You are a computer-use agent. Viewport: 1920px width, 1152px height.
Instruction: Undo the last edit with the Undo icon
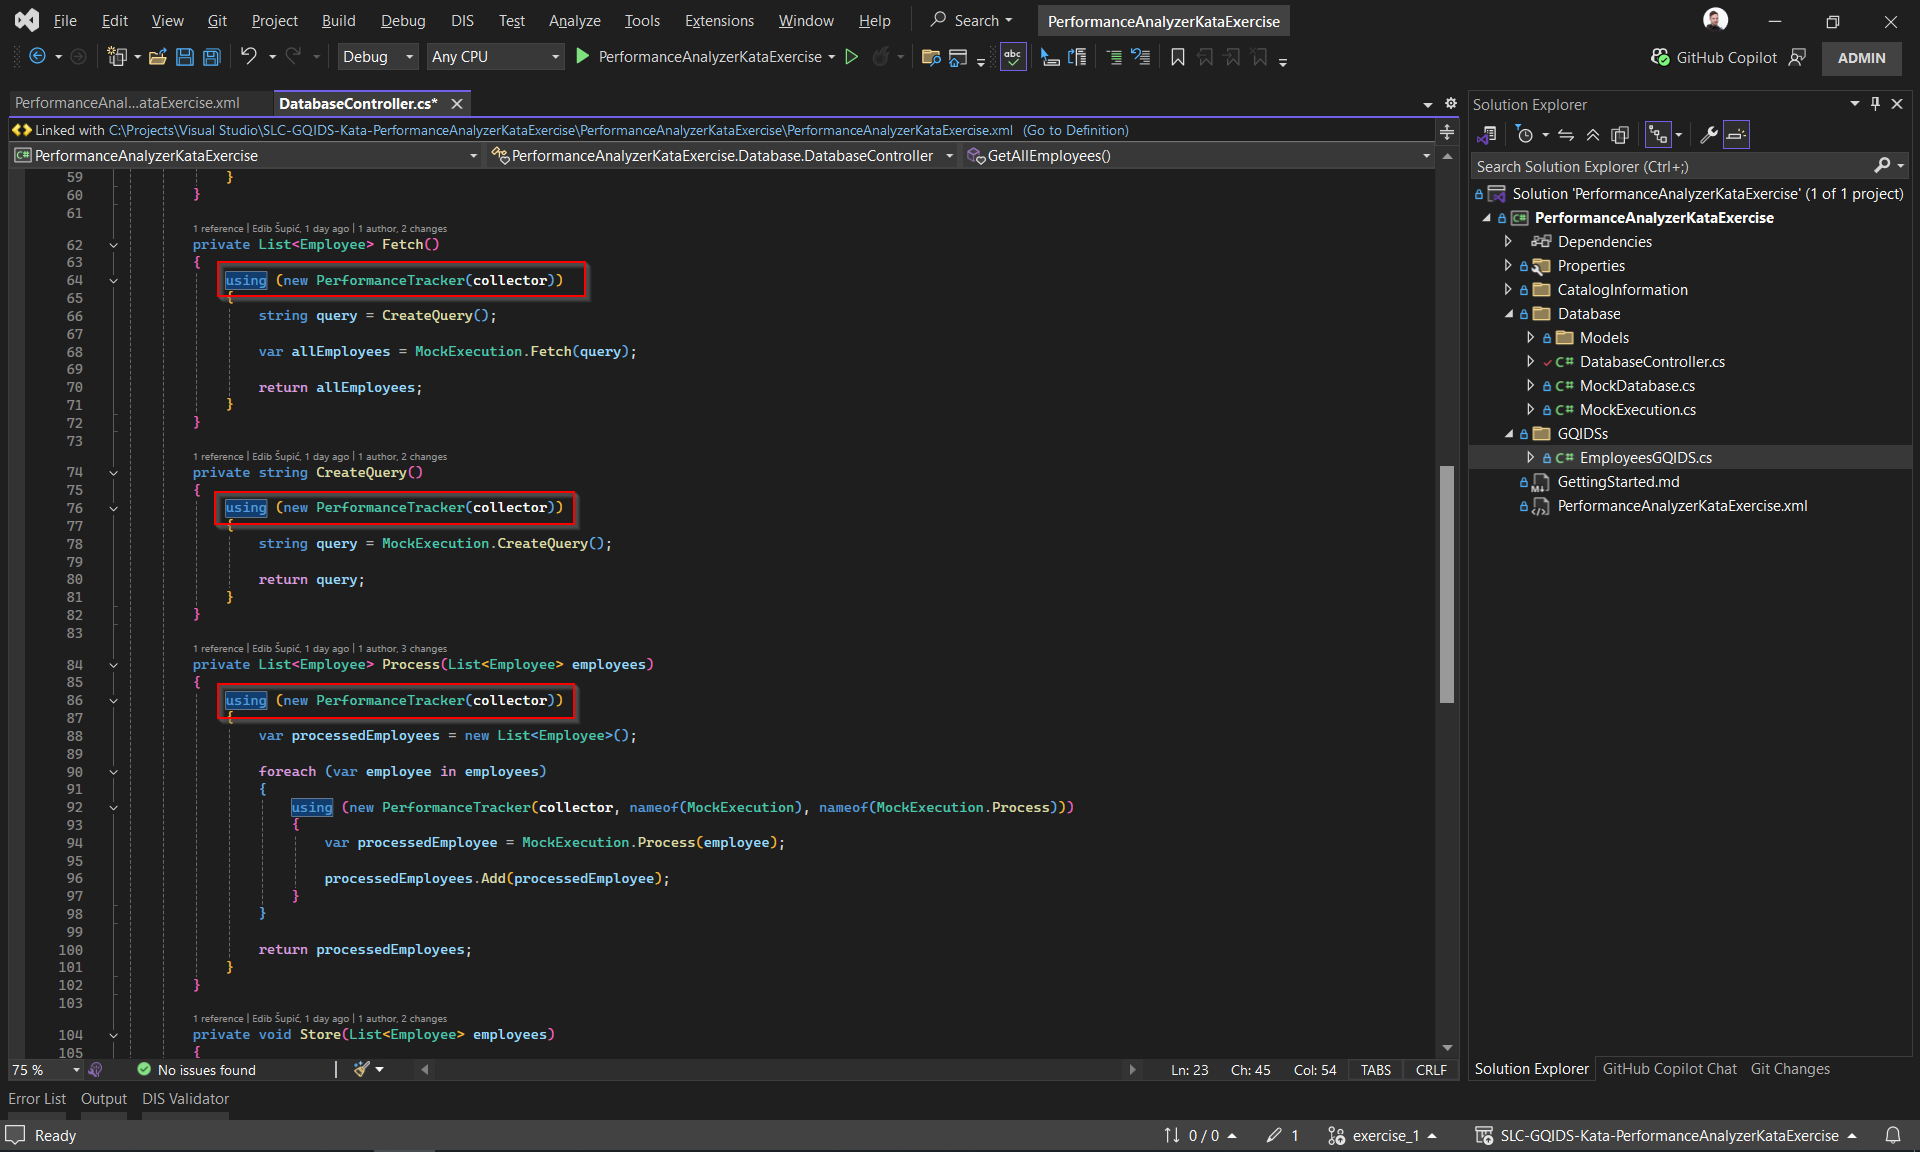click(x=248, y=57)
